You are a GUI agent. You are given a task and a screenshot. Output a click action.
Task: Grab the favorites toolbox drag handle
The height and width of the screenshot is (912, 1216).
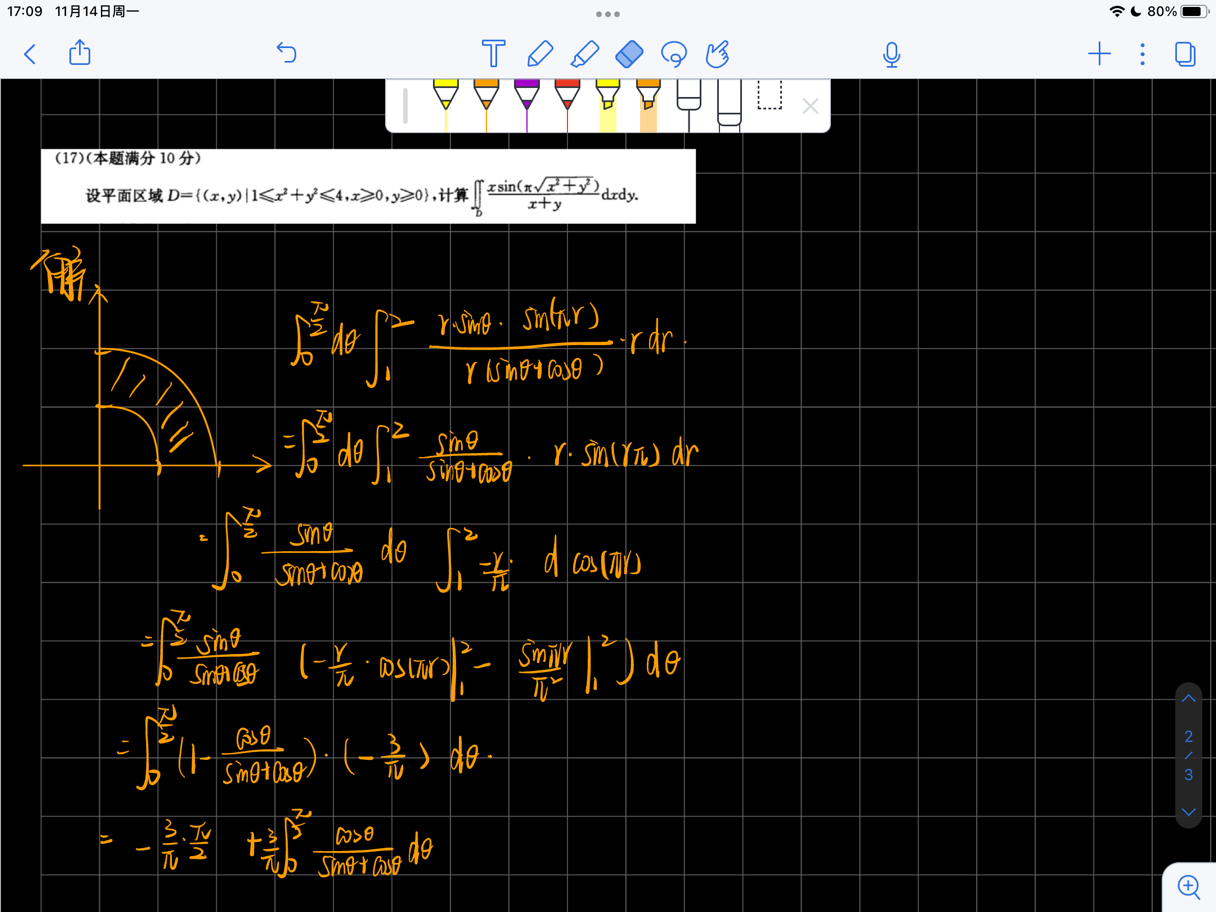[x=405, y=105]
